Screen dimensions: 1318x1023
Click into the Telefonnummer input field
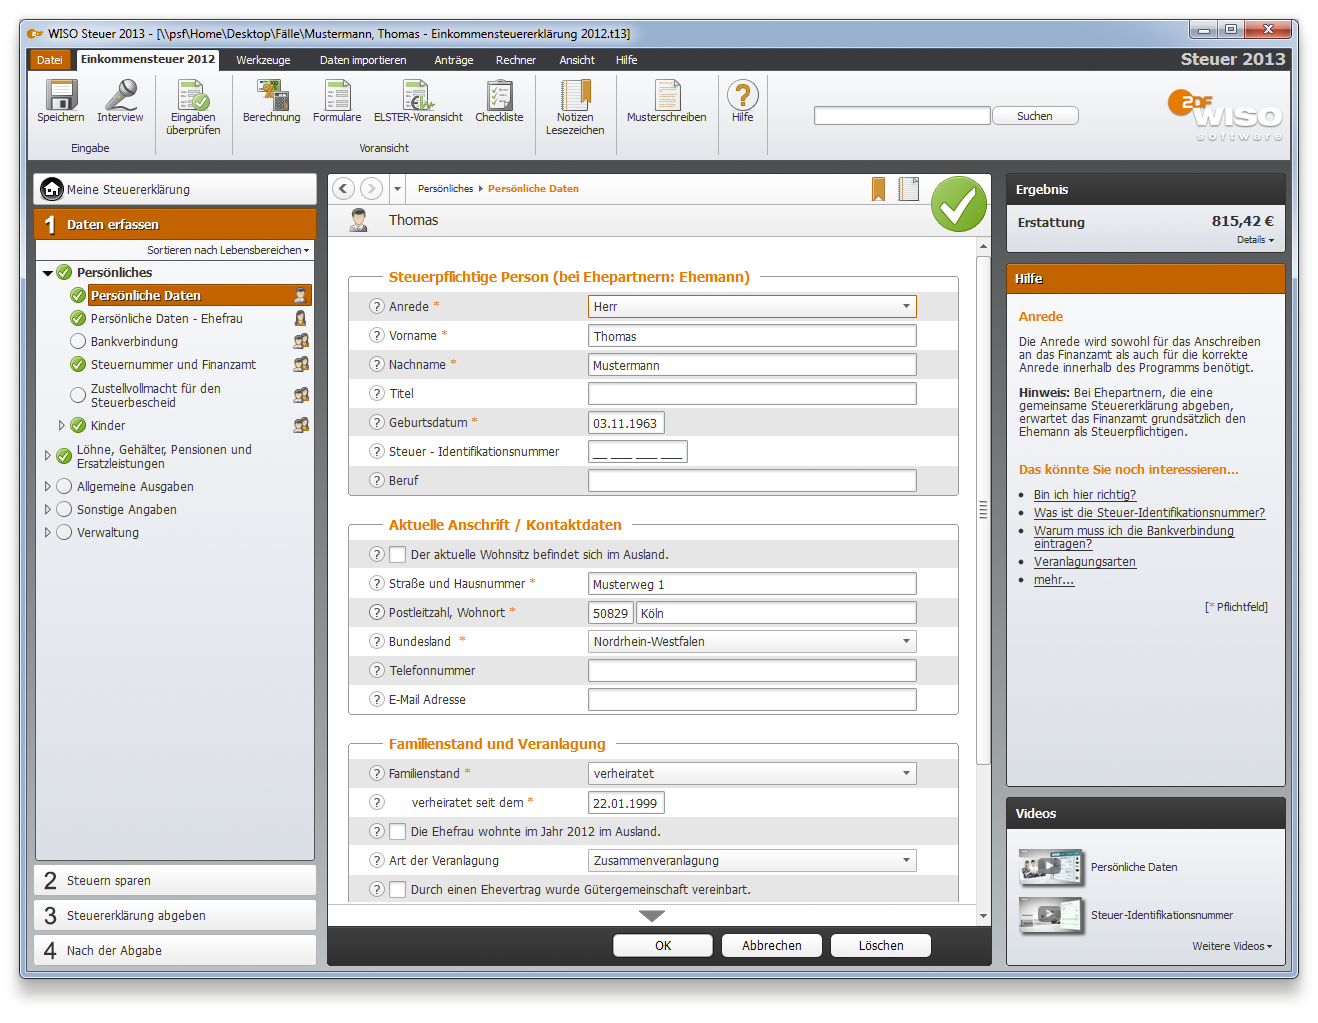752,671
